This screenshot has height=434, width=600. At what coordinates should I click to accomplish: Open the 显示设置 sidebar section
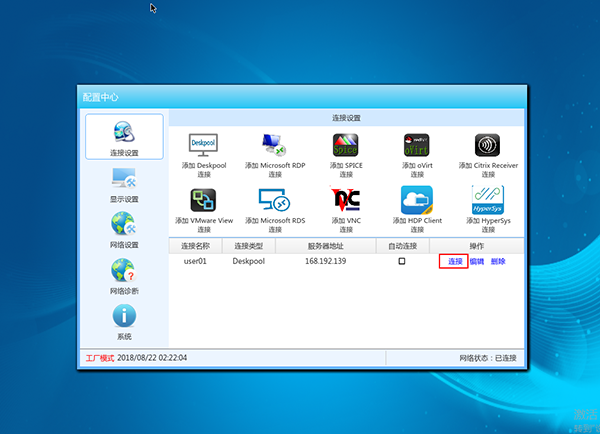click(x=124, y=185)
